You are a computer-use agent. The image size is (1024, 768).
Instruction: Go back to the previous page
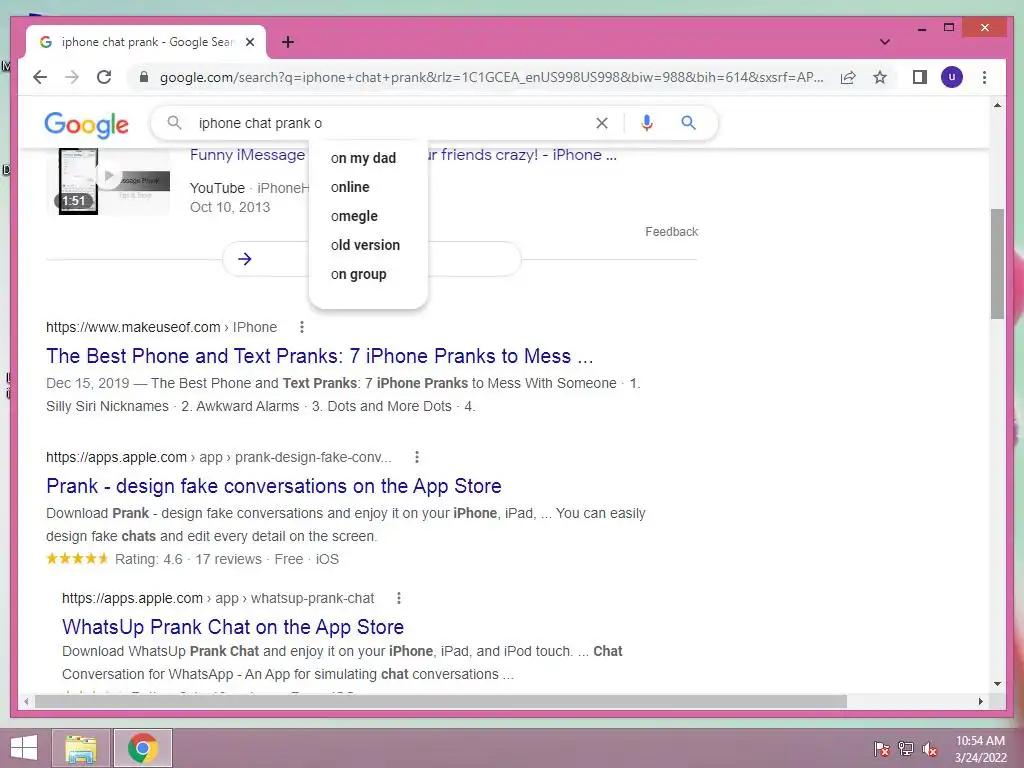click(x=40, y=77)
